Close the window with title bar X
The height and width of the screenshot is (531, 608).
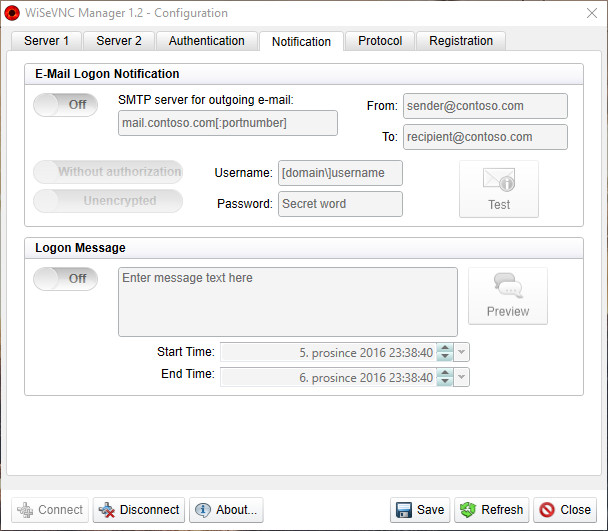click(592, 13)
